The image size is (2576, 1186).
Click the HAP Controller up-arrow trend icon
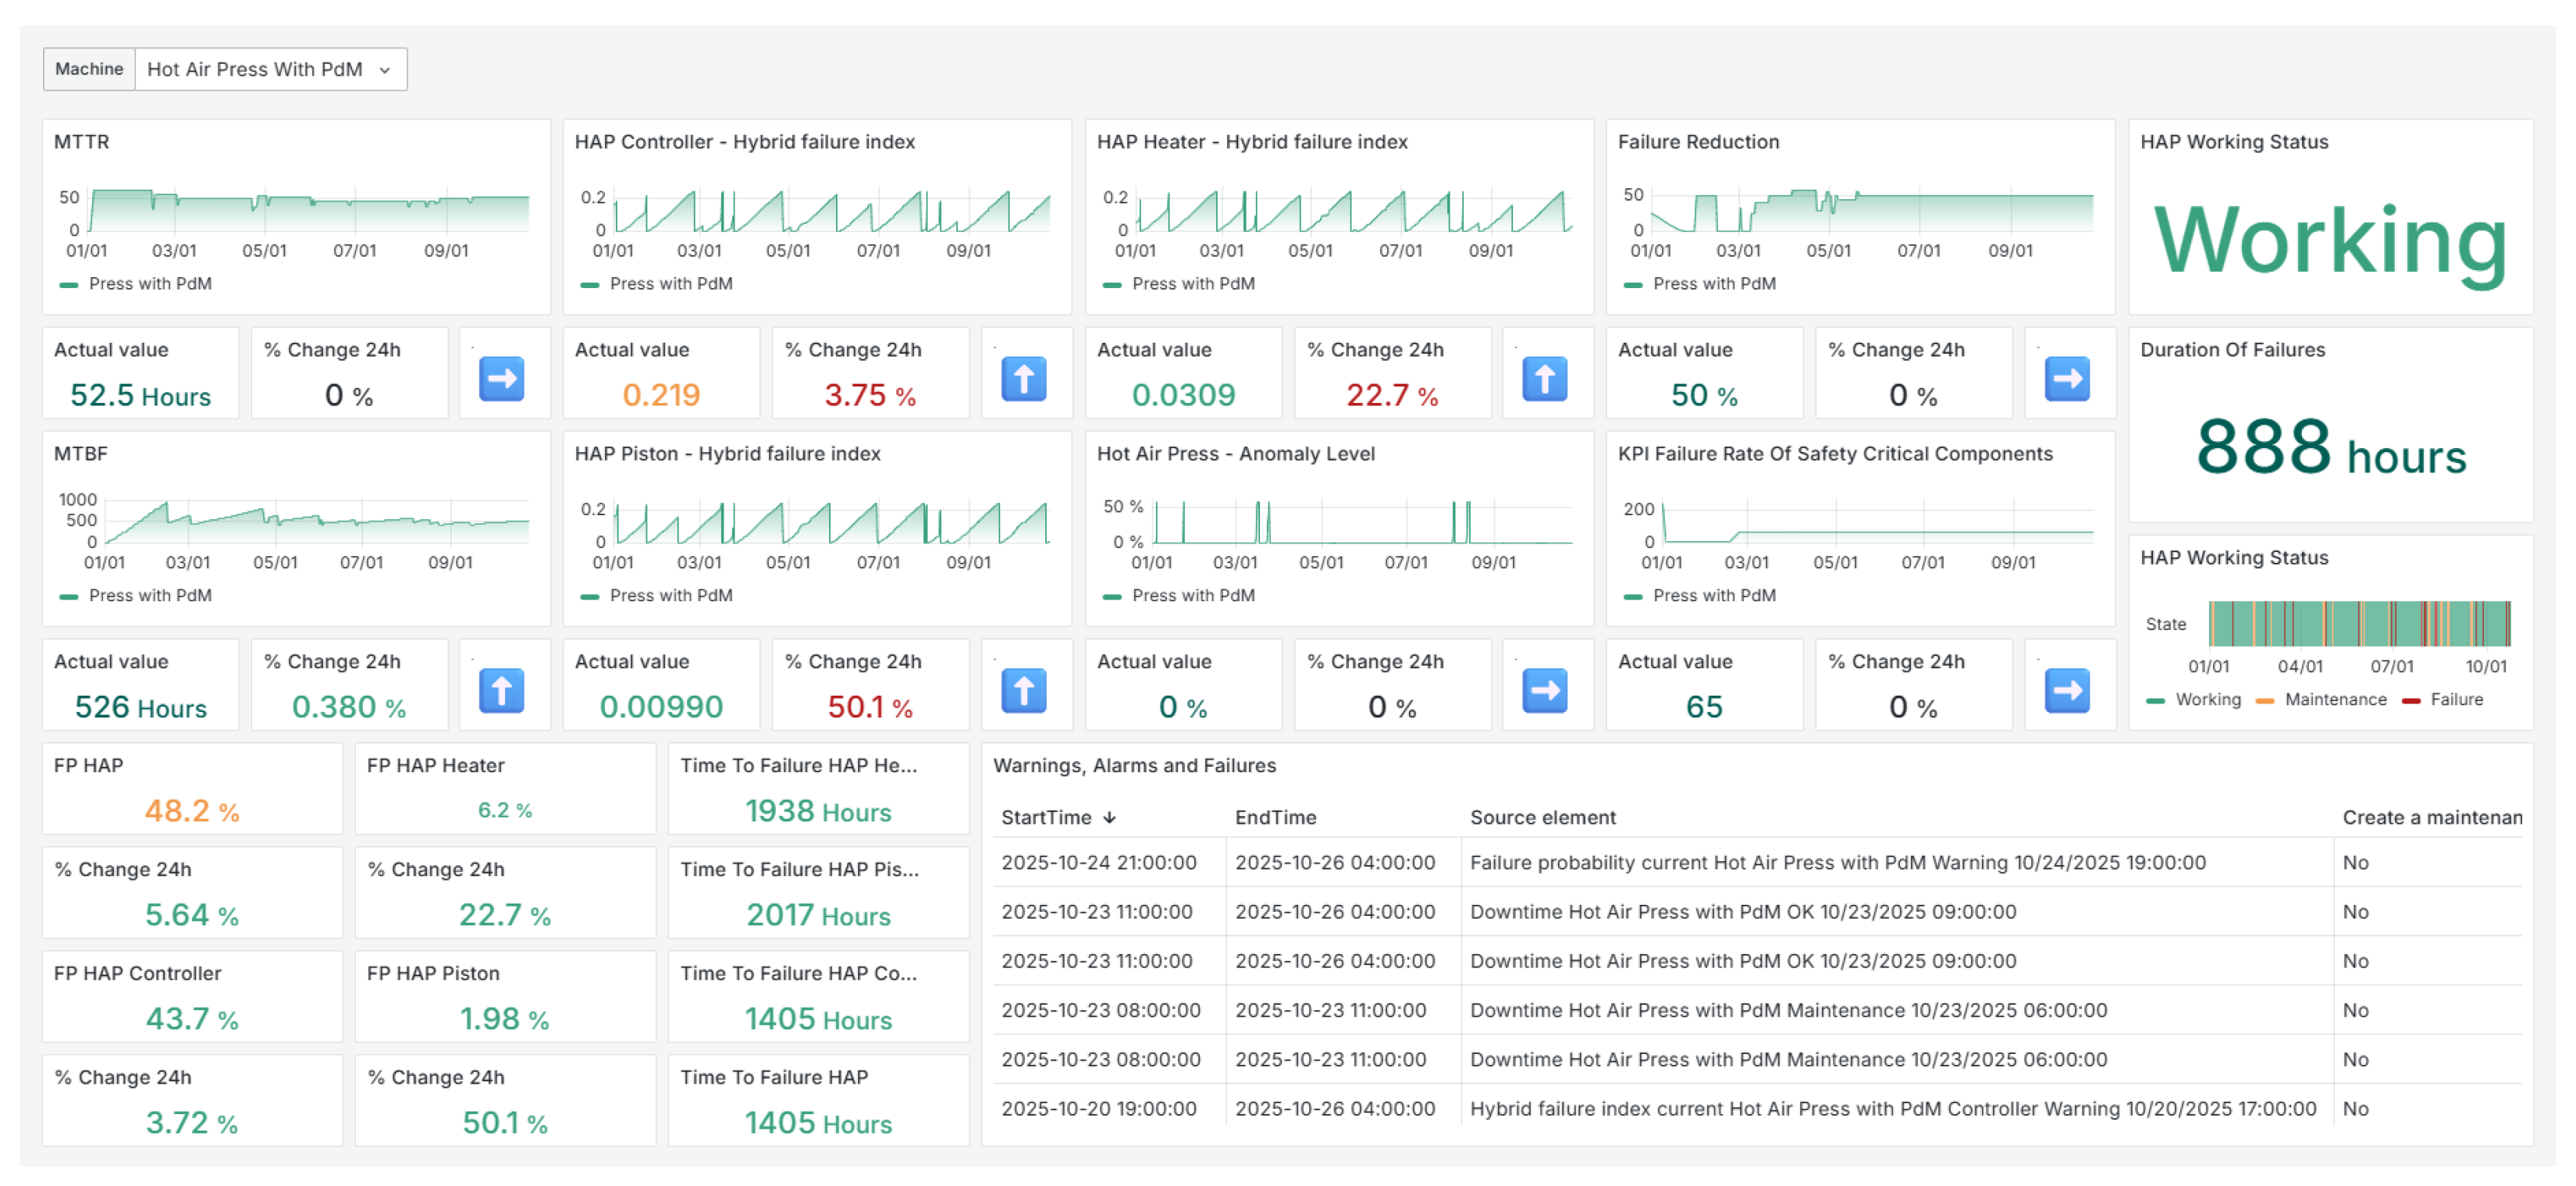click(1023, 379)
